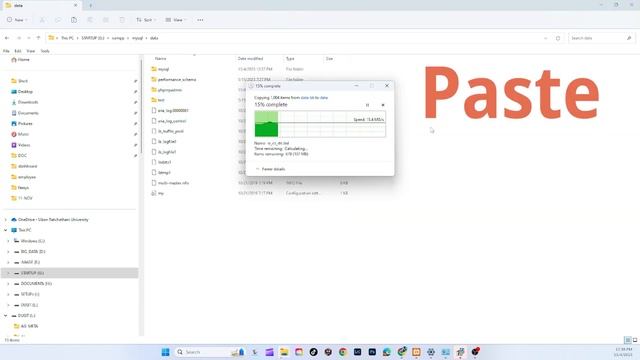Click the Delete toolbar icon
Image resolution: width=640 pixels, height=360 pixels.
click(122, 20)
